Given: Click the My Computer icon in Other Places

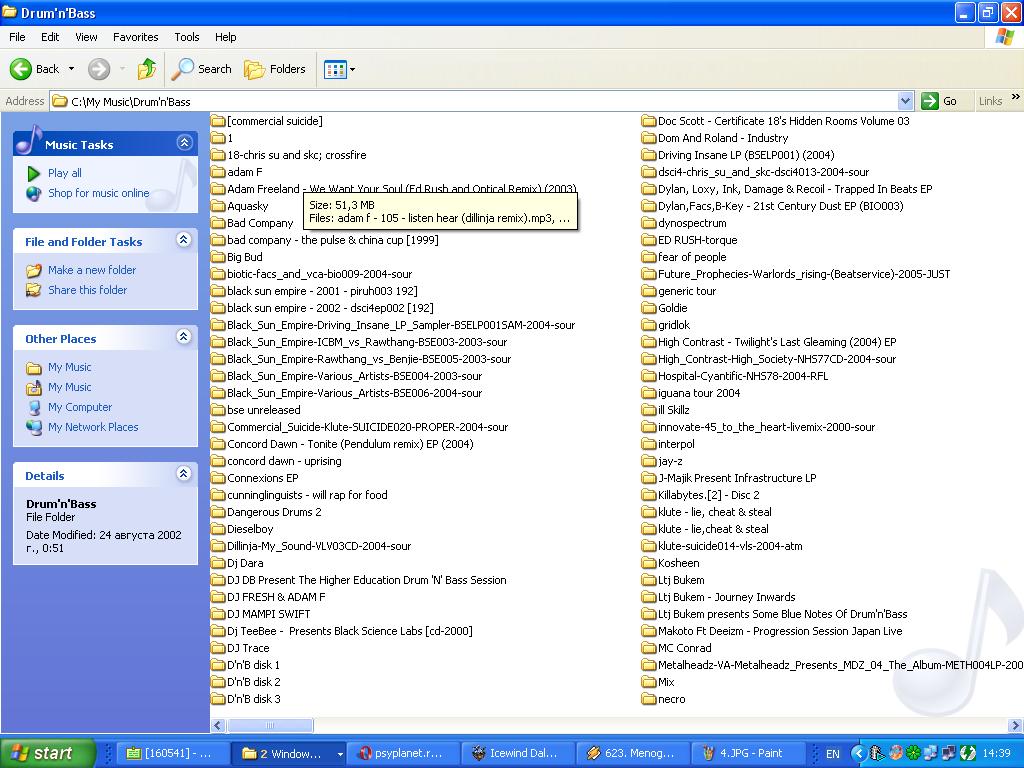Looking at the screenshot, I should [x=34, y=407].
